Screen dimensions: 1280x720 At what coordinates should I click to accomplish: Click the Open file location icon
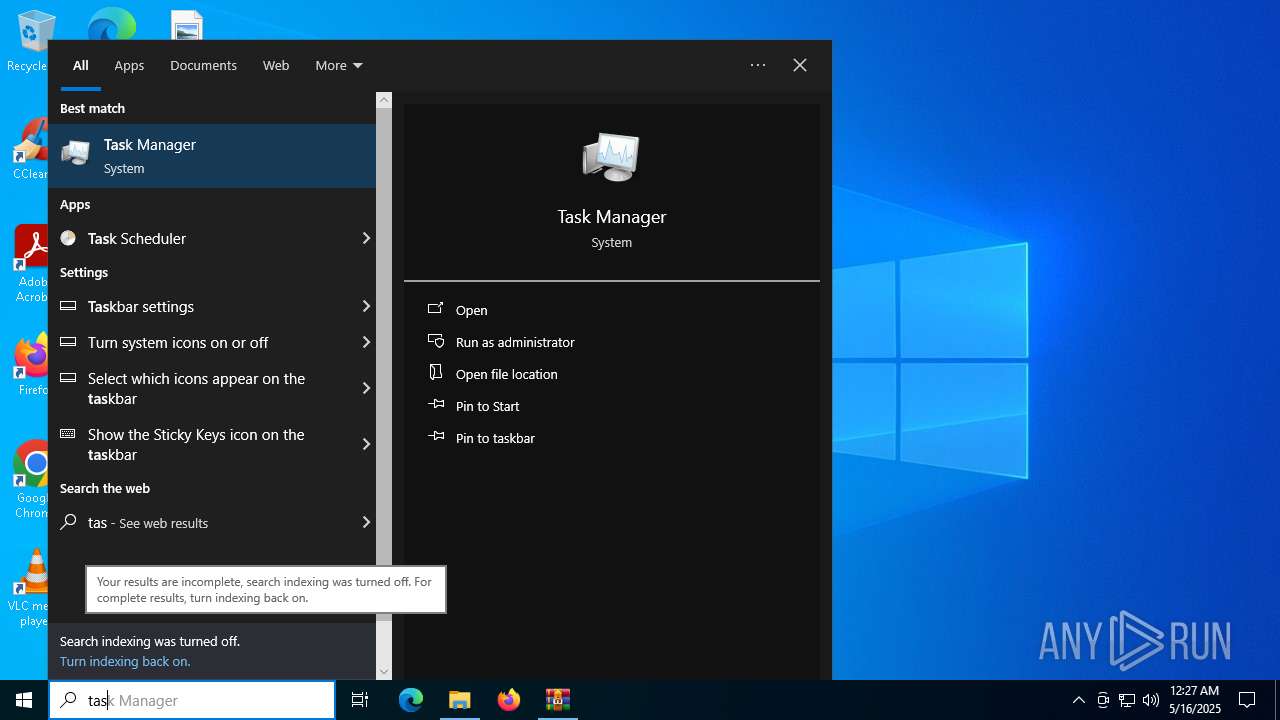tap(436, 372)
